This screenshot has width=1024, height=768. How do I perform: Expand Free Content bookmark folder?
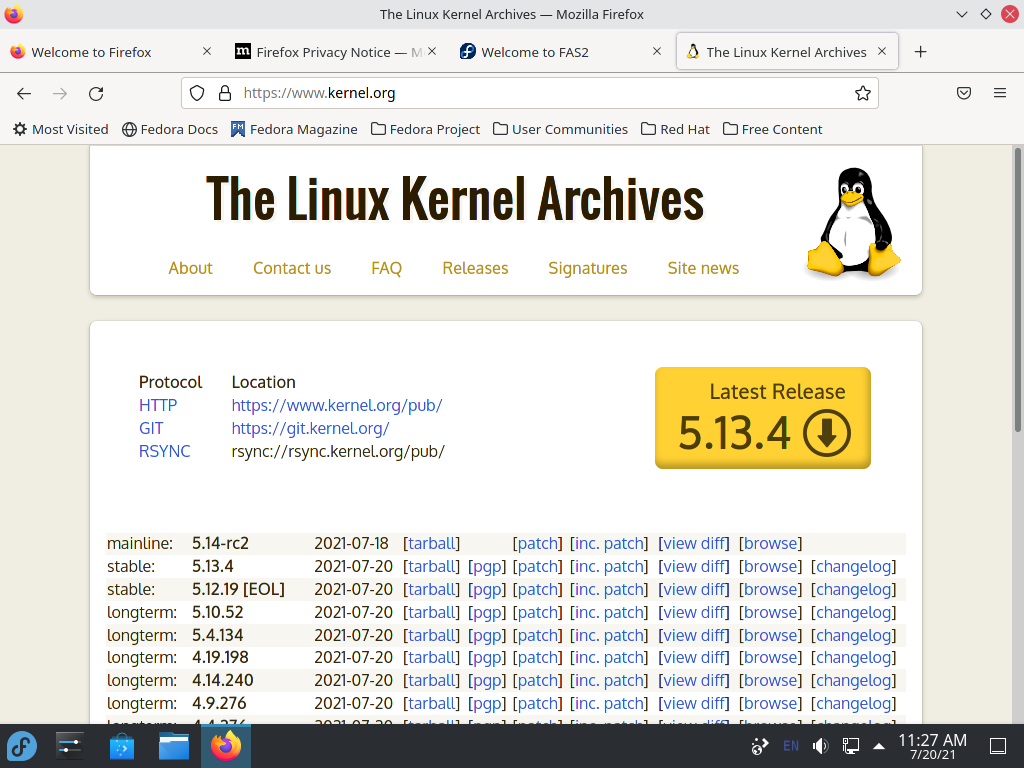(773, 129)
